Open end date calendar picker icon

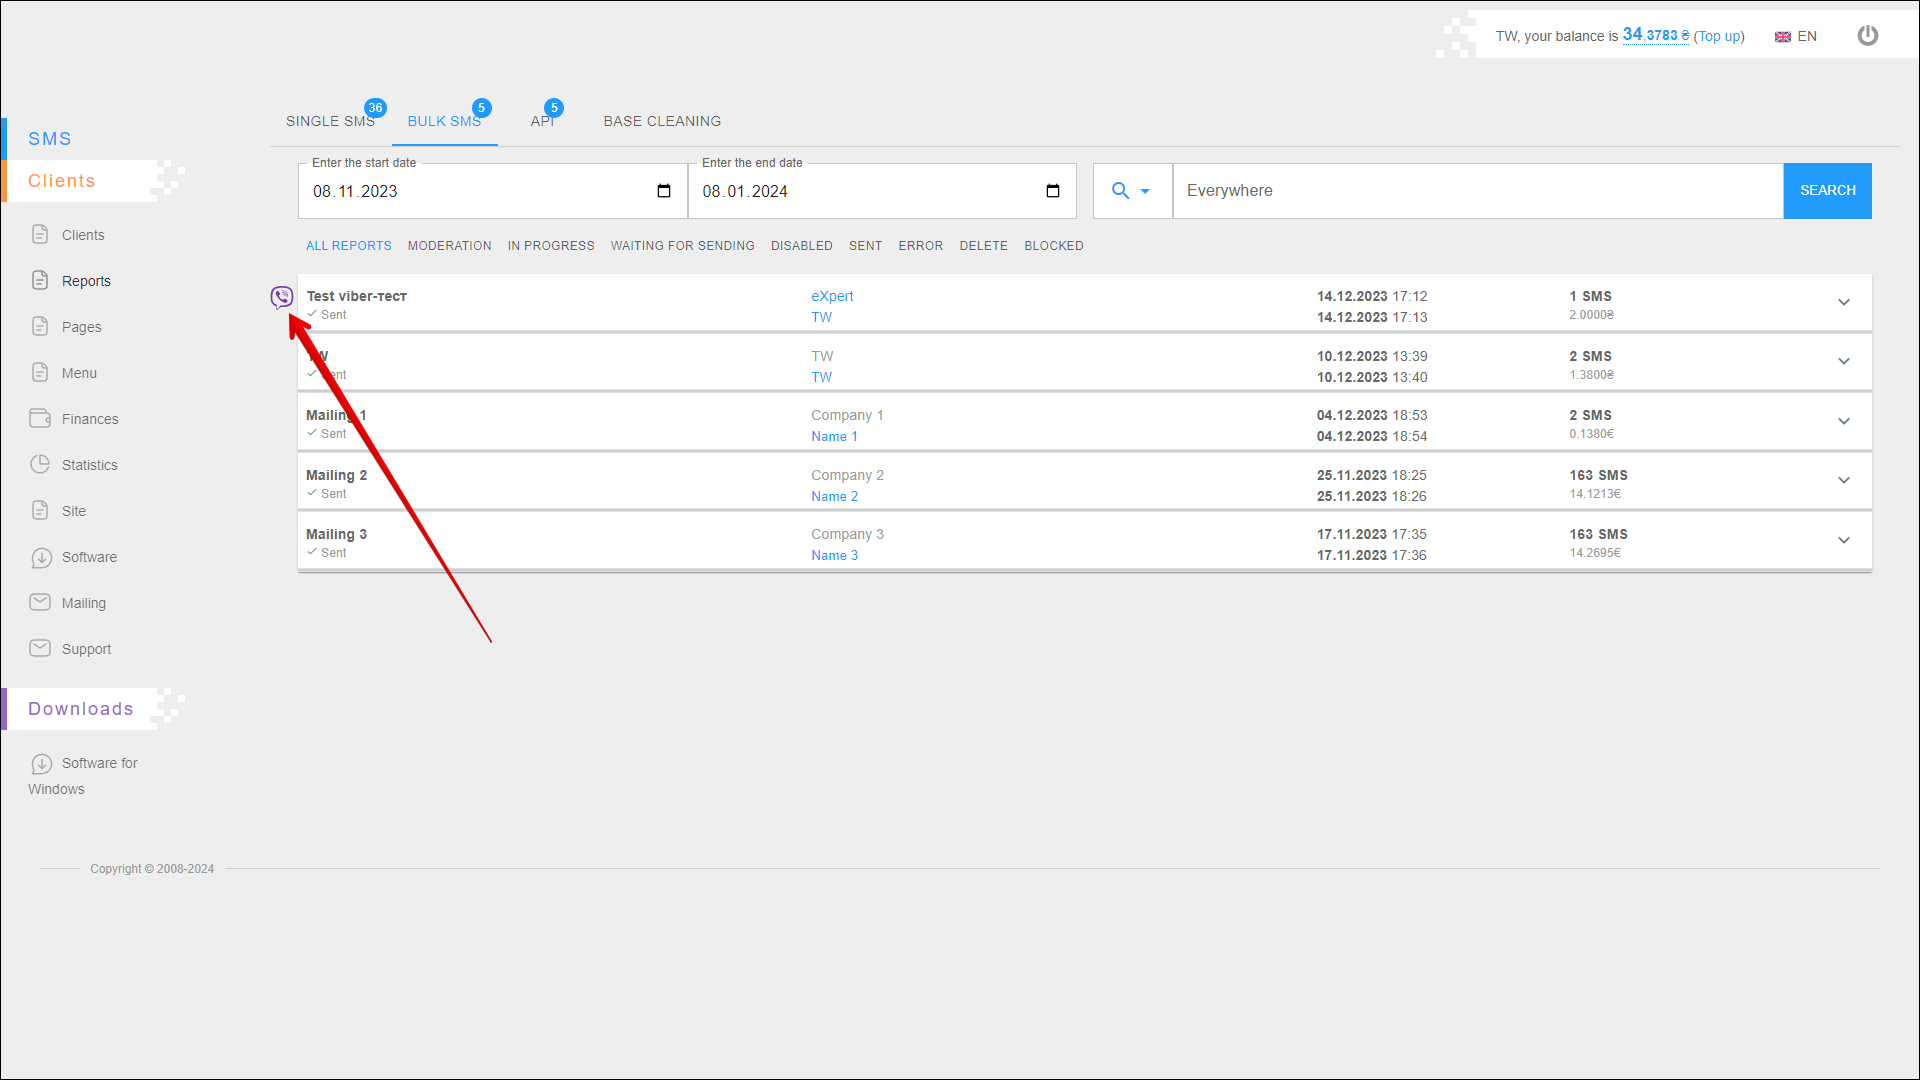1053,191
